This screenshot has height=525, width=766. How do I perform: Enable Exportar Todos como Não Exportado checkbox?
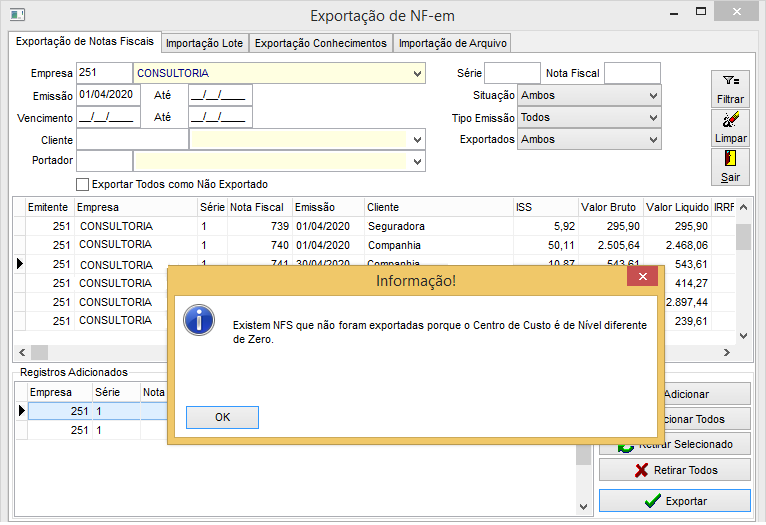[x=83, y=184]
